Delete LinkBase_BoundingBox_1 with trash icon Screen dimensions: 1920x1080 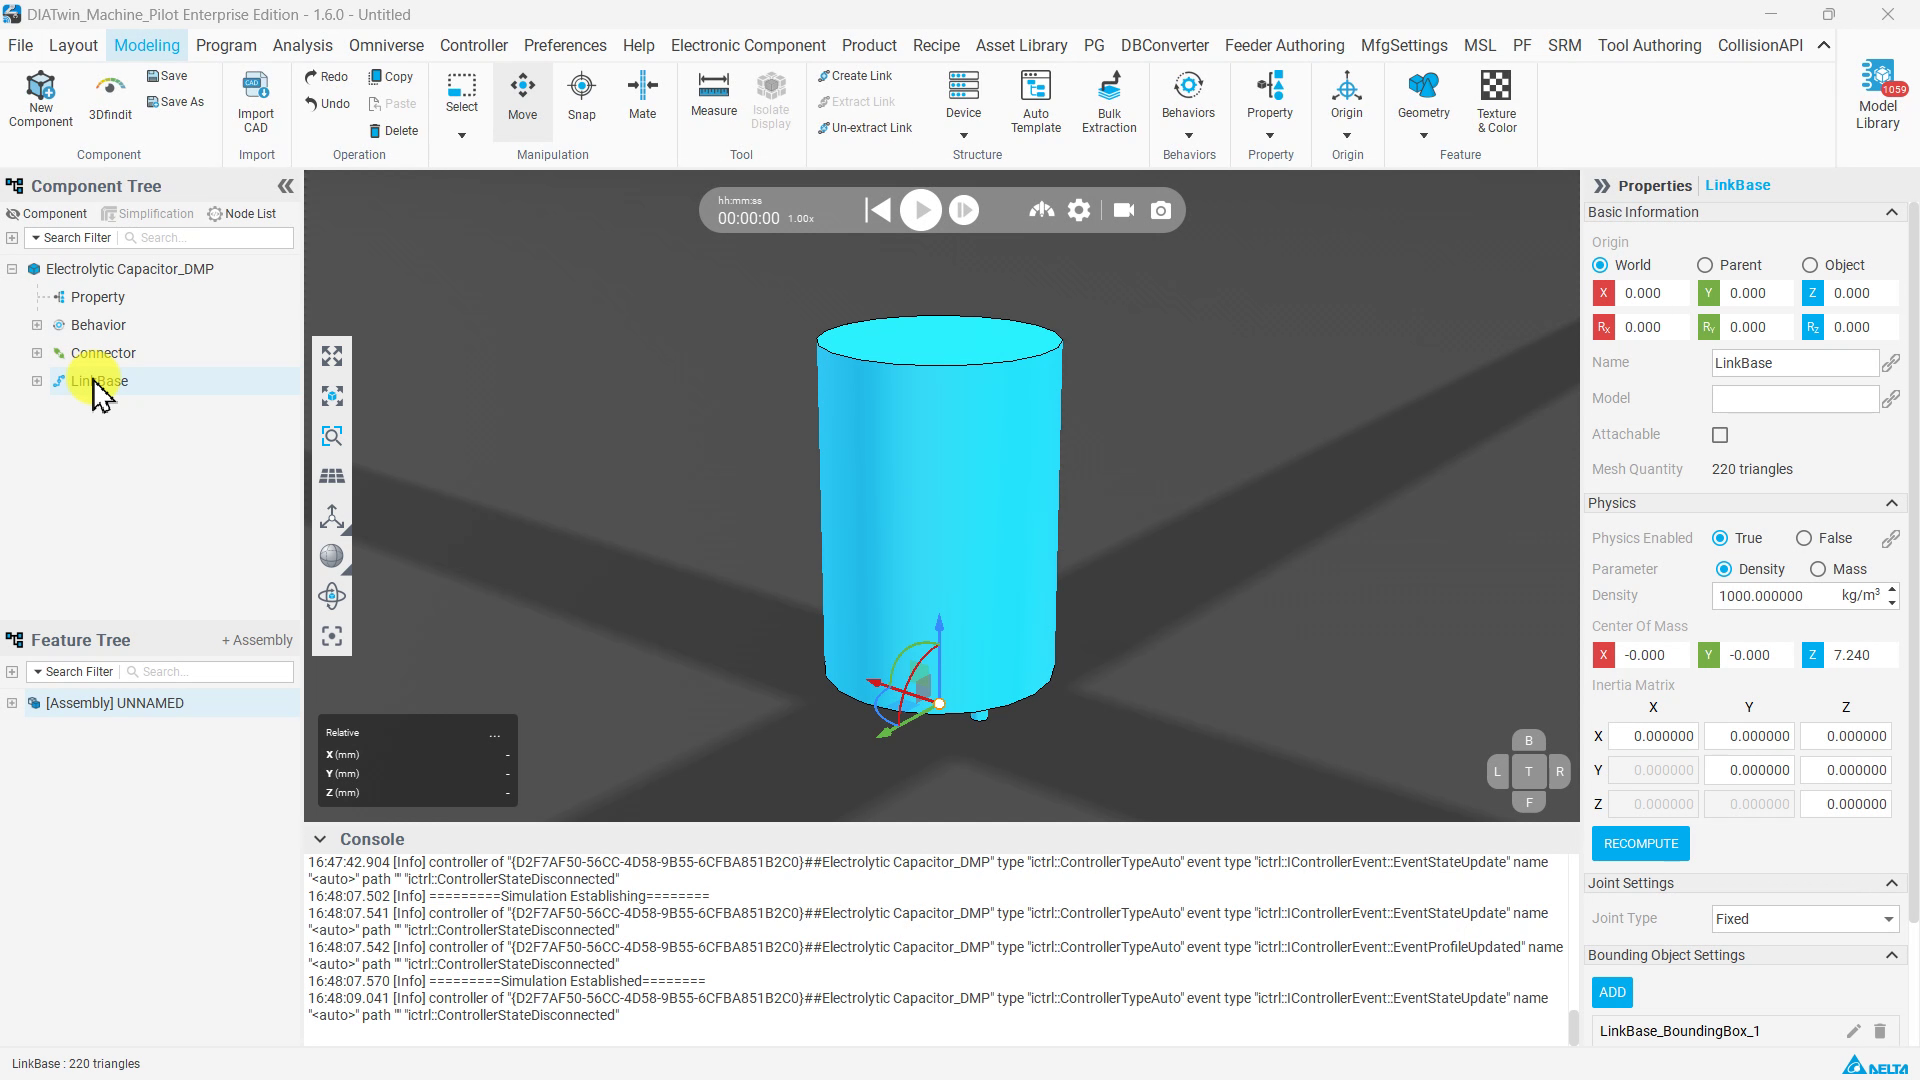1880,1031
